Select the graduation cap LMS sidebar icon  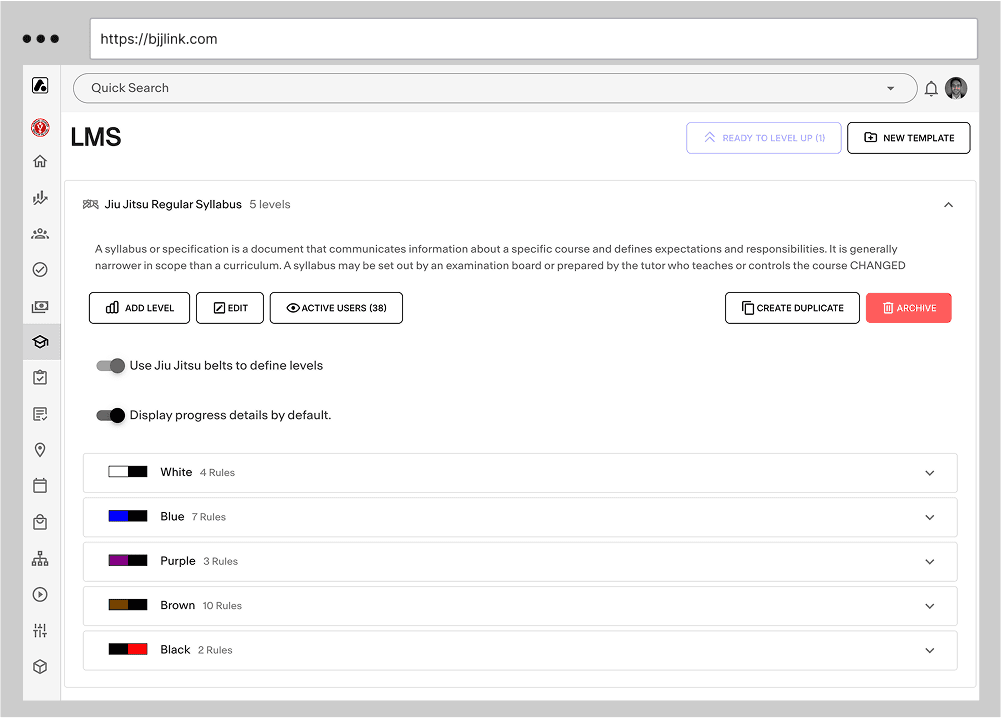(40, 341)
